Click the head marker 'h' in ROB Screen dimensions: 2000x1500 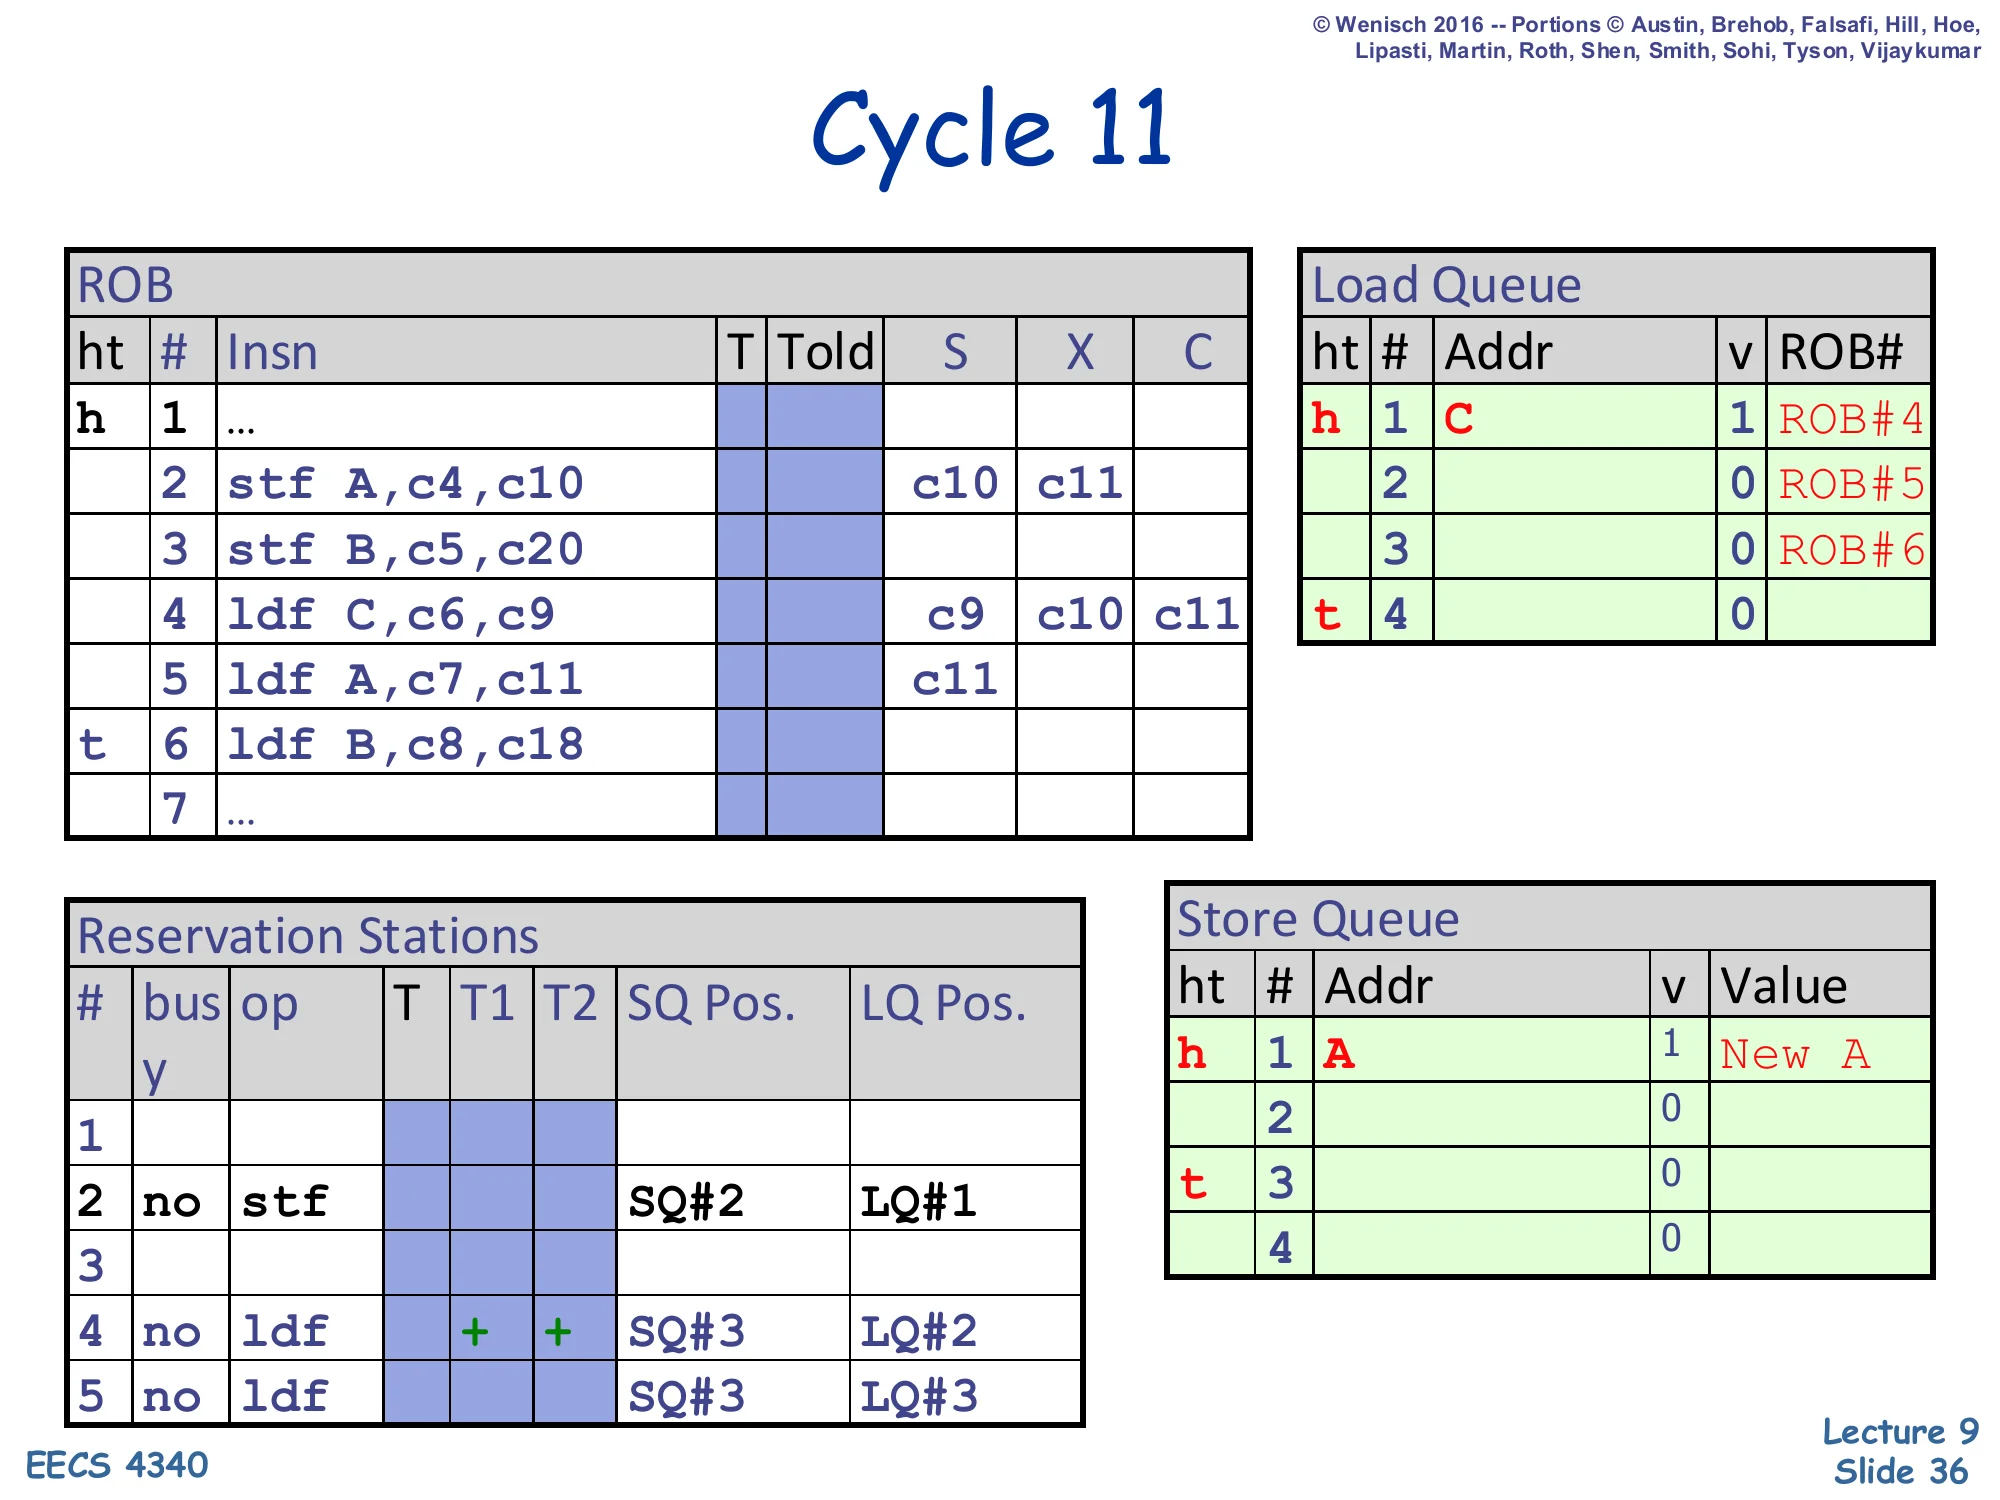coord(90,418)
